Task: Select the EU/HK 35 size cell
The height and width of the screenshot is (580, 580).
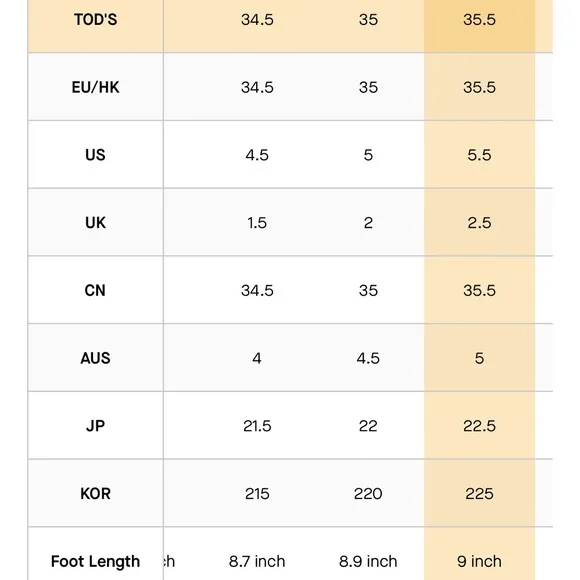Action: [368, 87]
